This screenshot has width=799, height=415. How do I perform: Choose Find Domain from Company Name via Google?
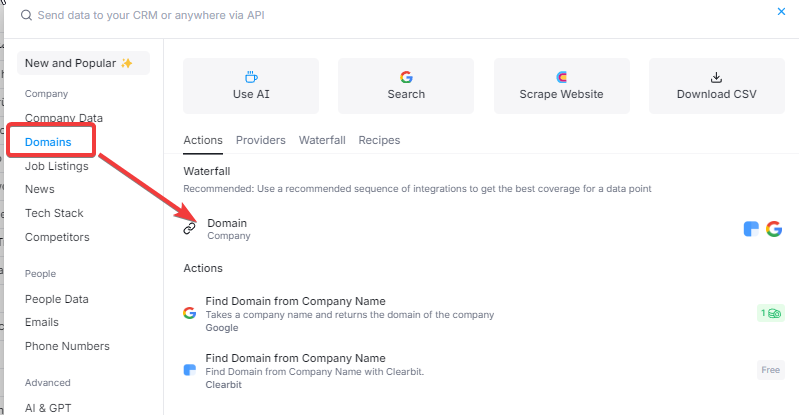pyautogui.click(x=295, y=302)
